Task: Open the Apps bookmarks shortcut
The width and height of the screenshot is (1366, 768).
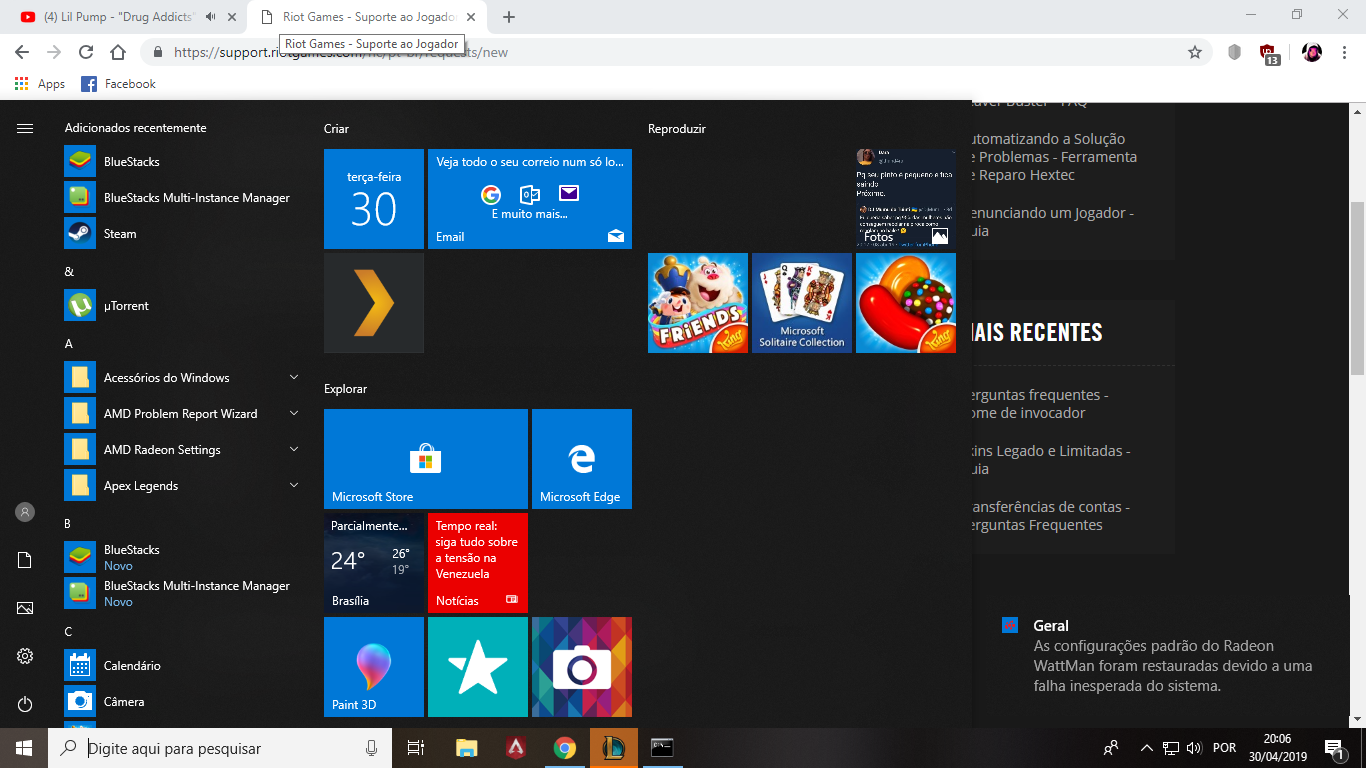Action: click(x=40, y=84)
